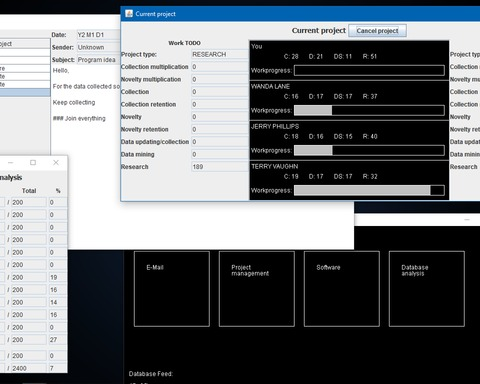Click the 'R: 51' stat for You

coord(370,56)
